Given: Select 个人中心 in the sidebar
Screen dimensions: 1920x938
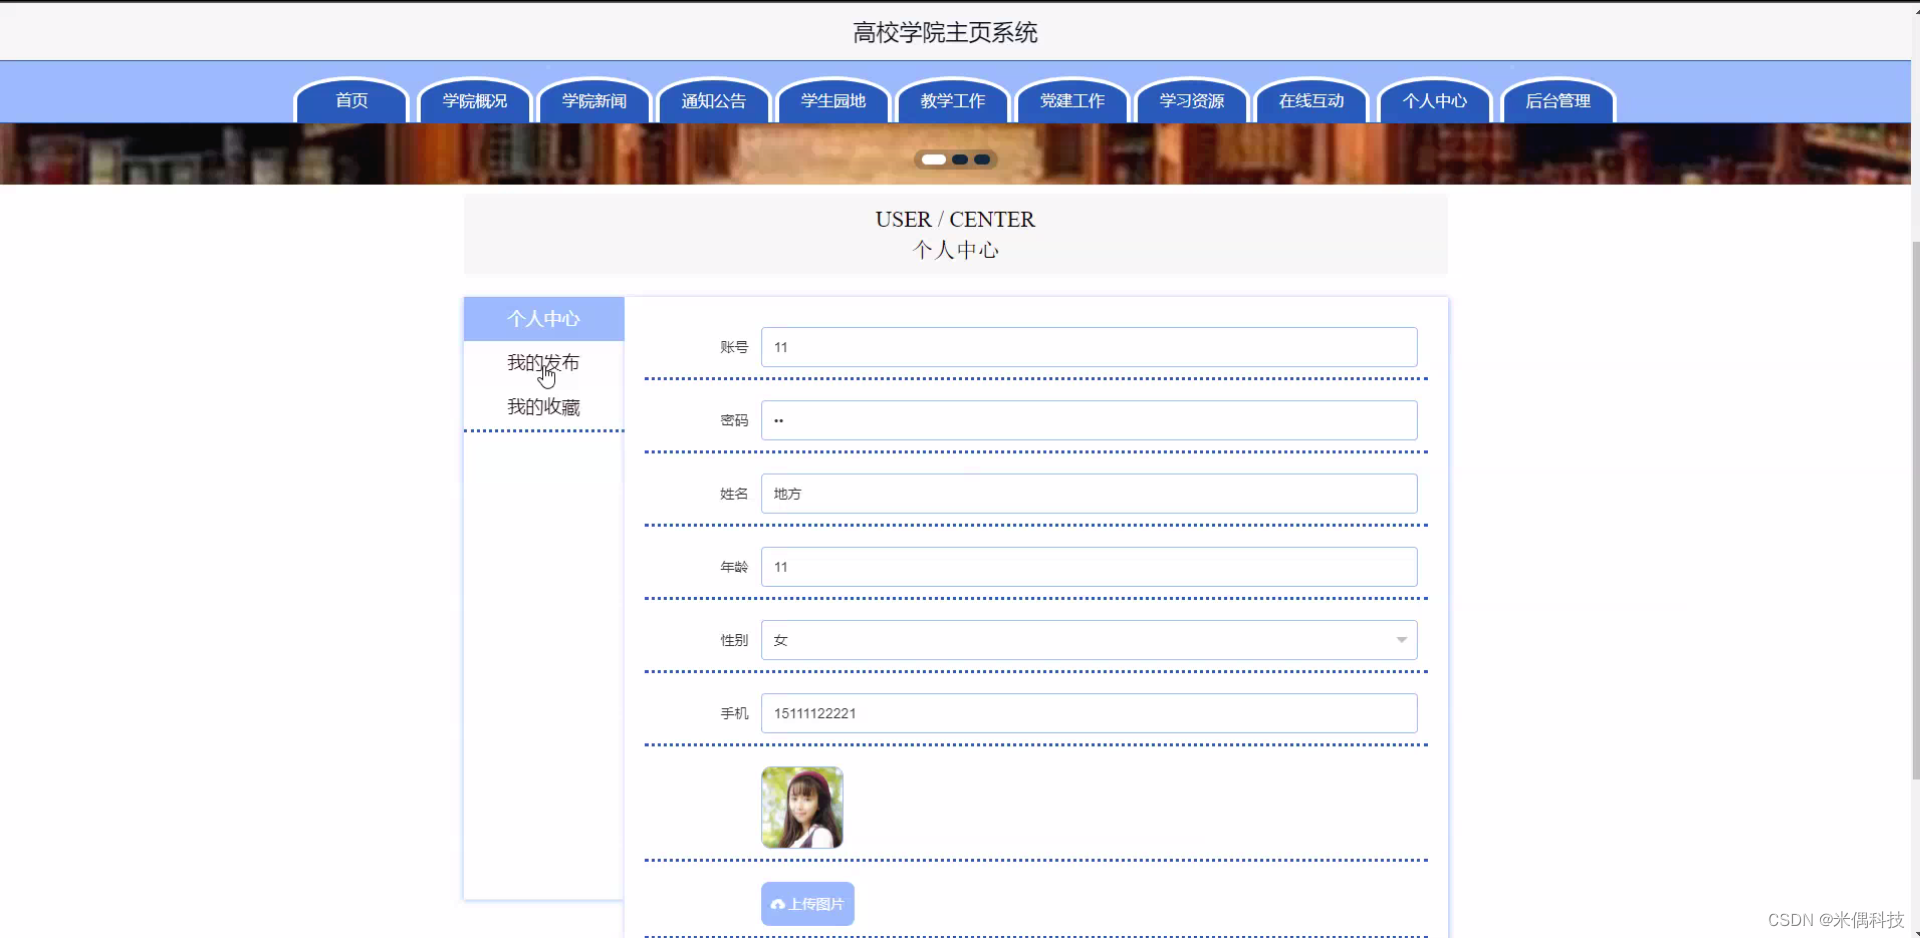Looking at the screenshot, I should pyautogui.click(x=543, y=318).
